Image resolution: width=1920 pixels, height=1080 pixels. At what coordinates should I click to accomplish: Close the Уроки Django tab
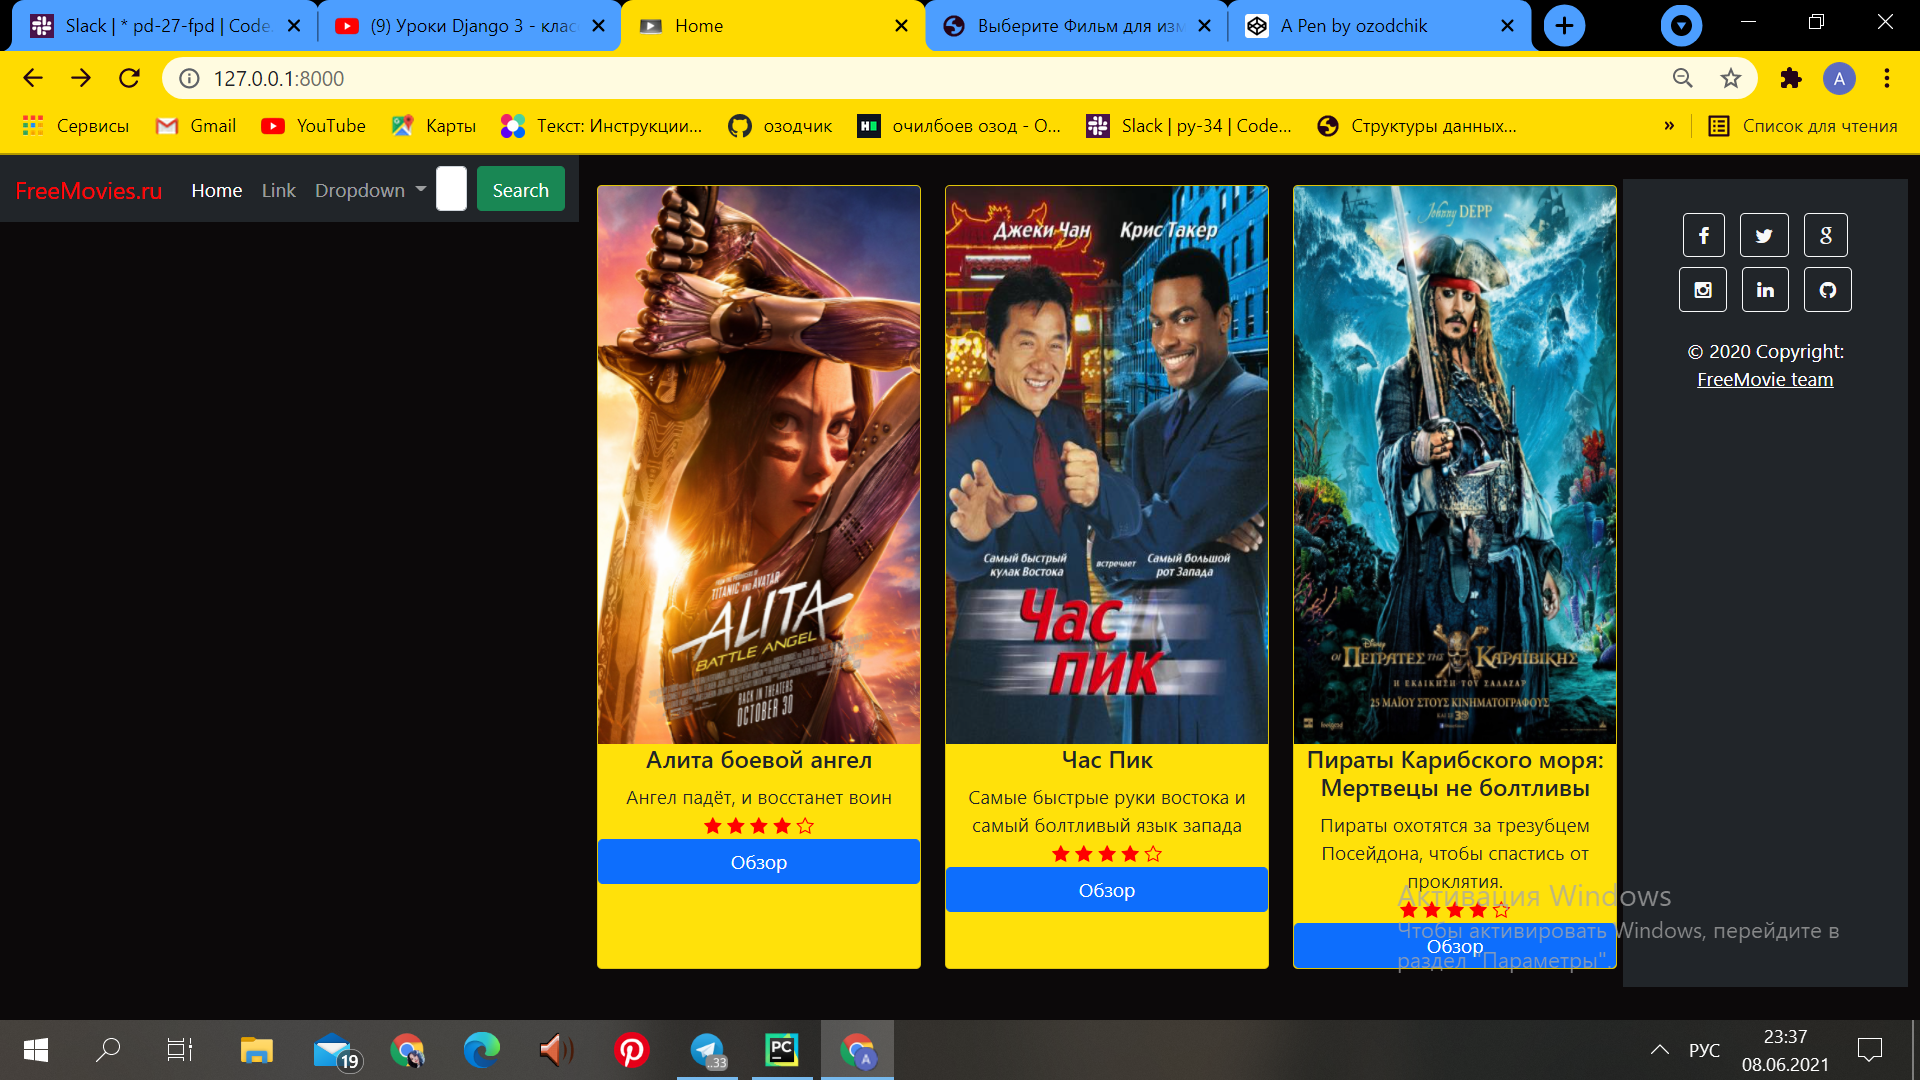[x=598, y=26]
